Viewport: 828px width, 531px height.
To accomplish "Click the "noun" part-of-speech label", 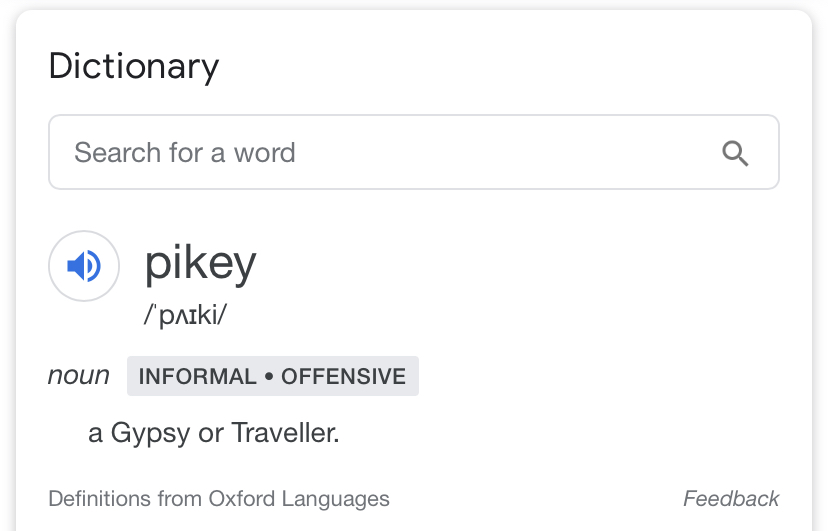I will click(x=79, y=375).
